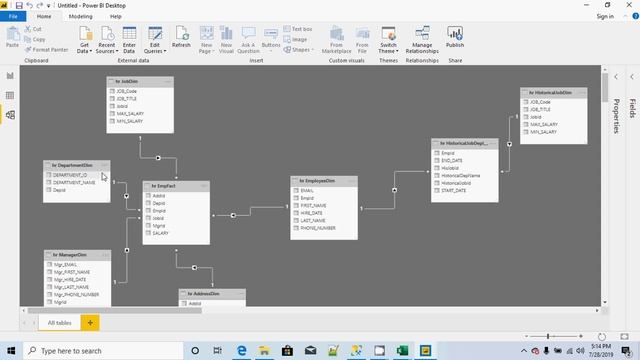Click the Fit to screen icon
The height and width of the screenshot is (360, 640).
624,337
